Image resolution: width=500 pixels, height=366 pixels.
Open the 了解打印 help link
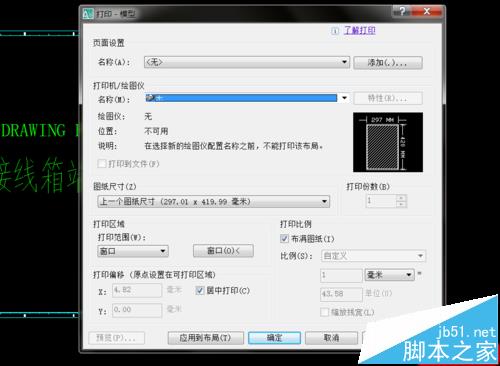pos(360,31)
